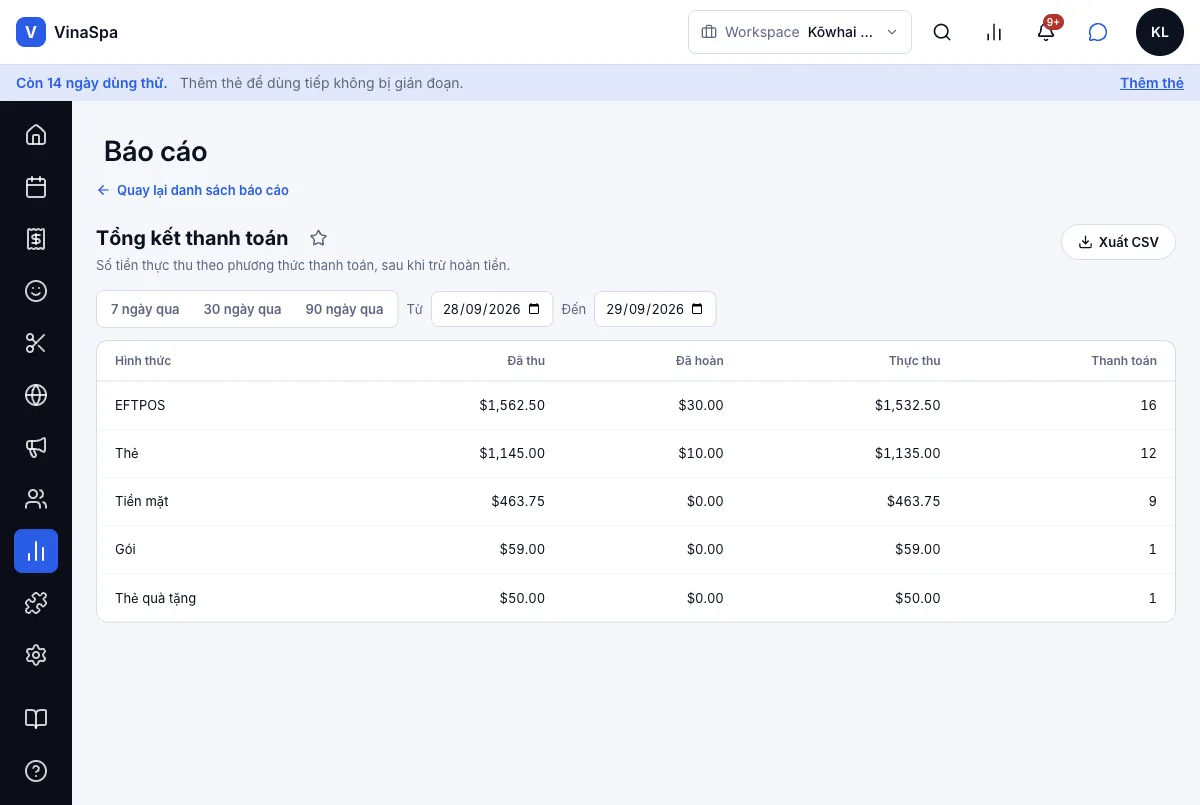Image resolution: width=1200 pixels, height=805 pixels.
Task: Open the Home icon in sidebar
Action: click(x=36, y=135)
